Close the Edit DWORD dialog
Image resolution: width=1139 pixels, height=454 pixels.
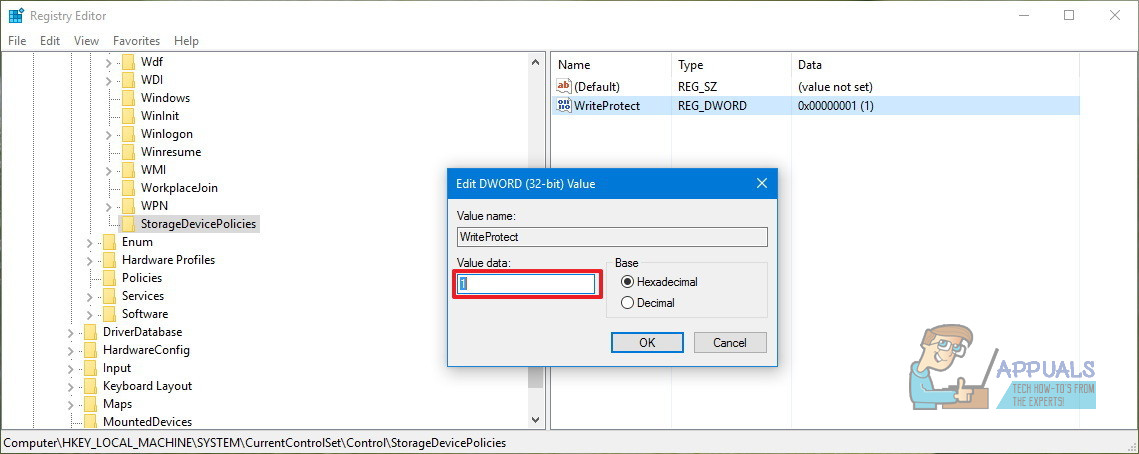pyautogui.click(x=762, y=184)
